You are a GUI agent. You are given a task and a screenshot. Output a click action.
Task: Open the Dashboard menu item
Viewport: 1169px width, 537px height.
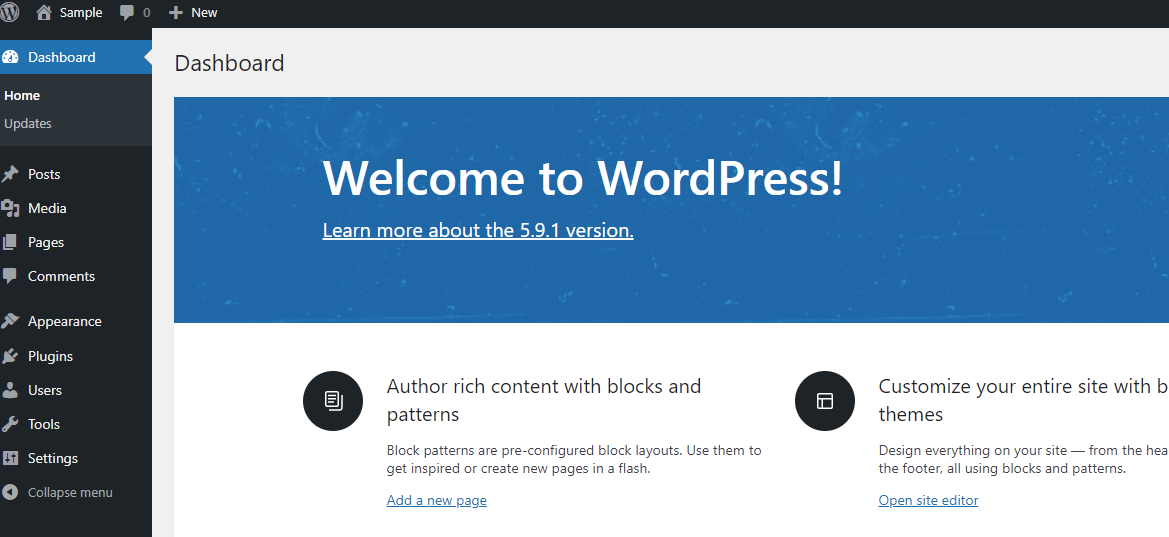point(75,57)
